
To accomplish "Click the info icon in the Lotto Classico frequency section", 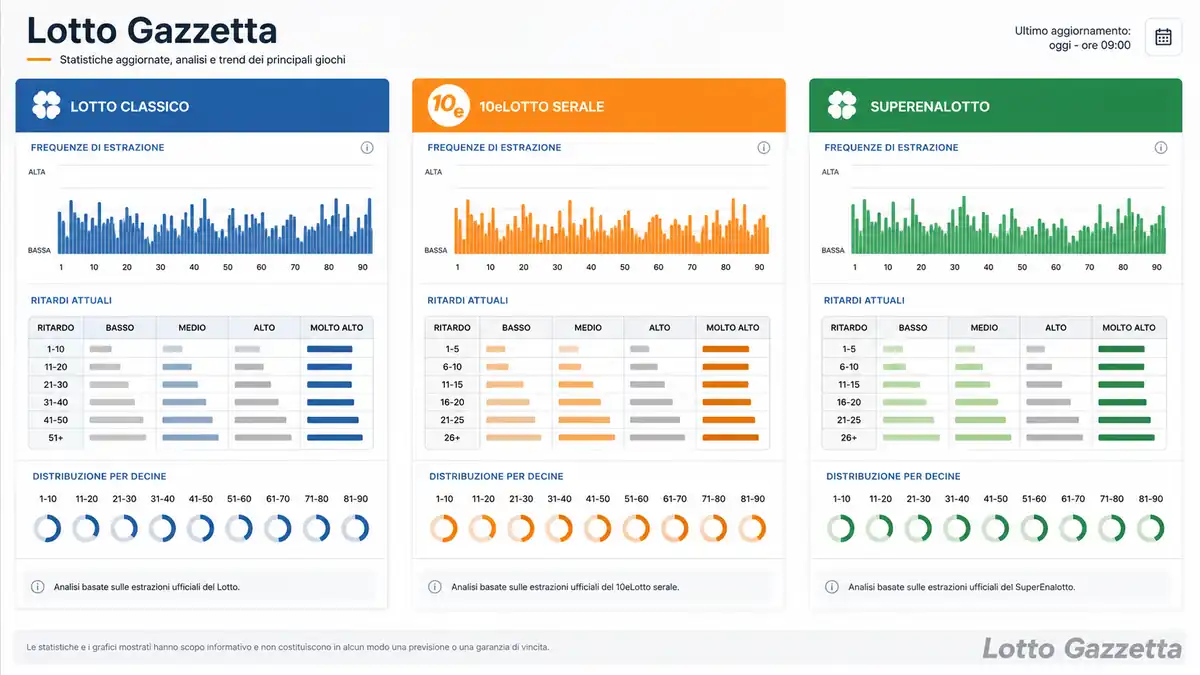I will (x=367, y=148).
